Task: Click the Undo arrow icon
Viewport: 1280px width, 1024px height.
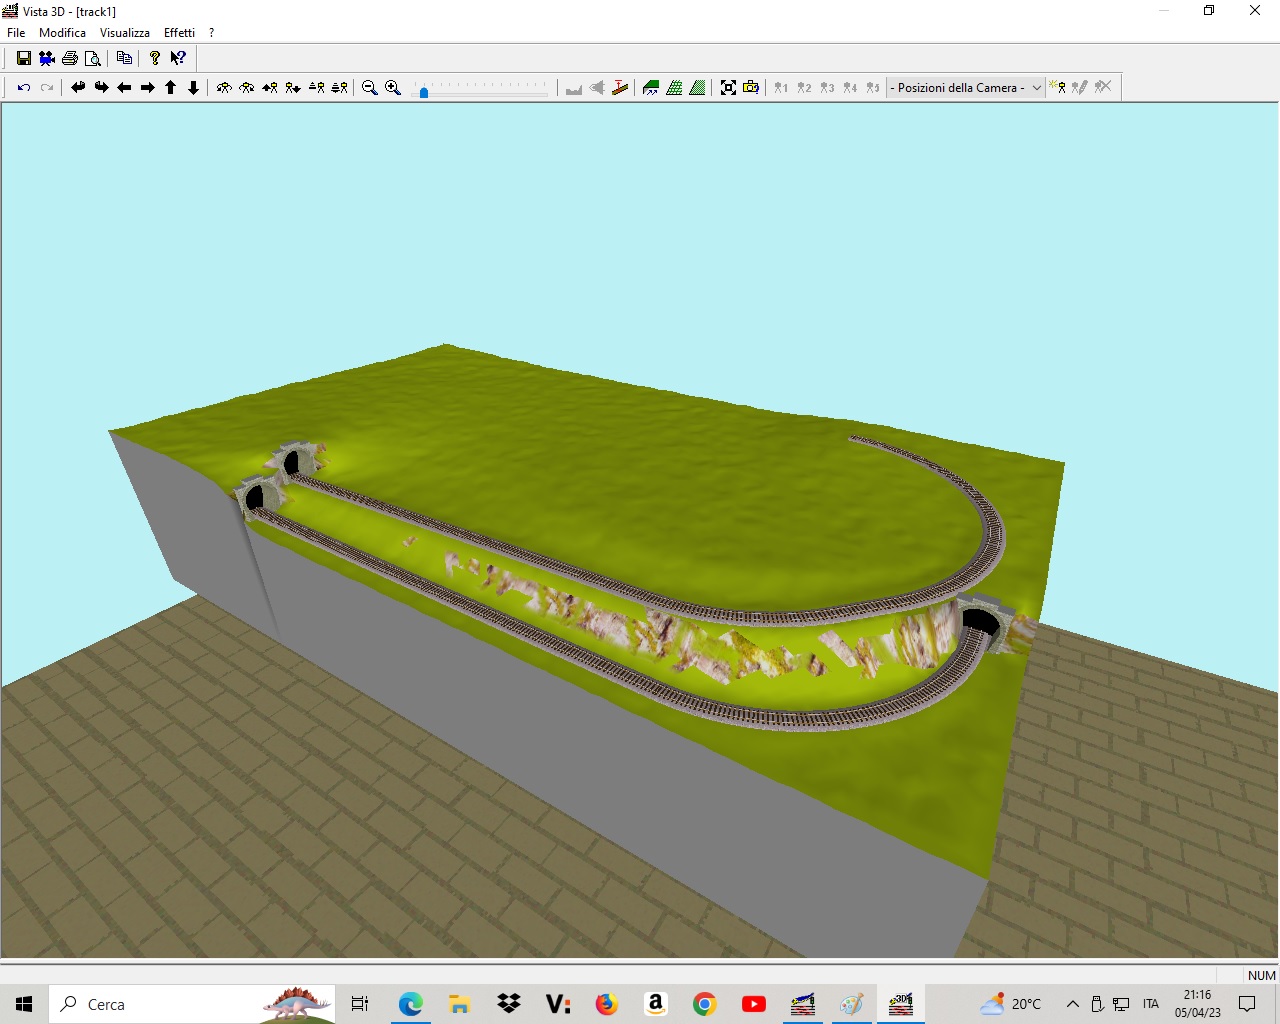Action: 24,88
